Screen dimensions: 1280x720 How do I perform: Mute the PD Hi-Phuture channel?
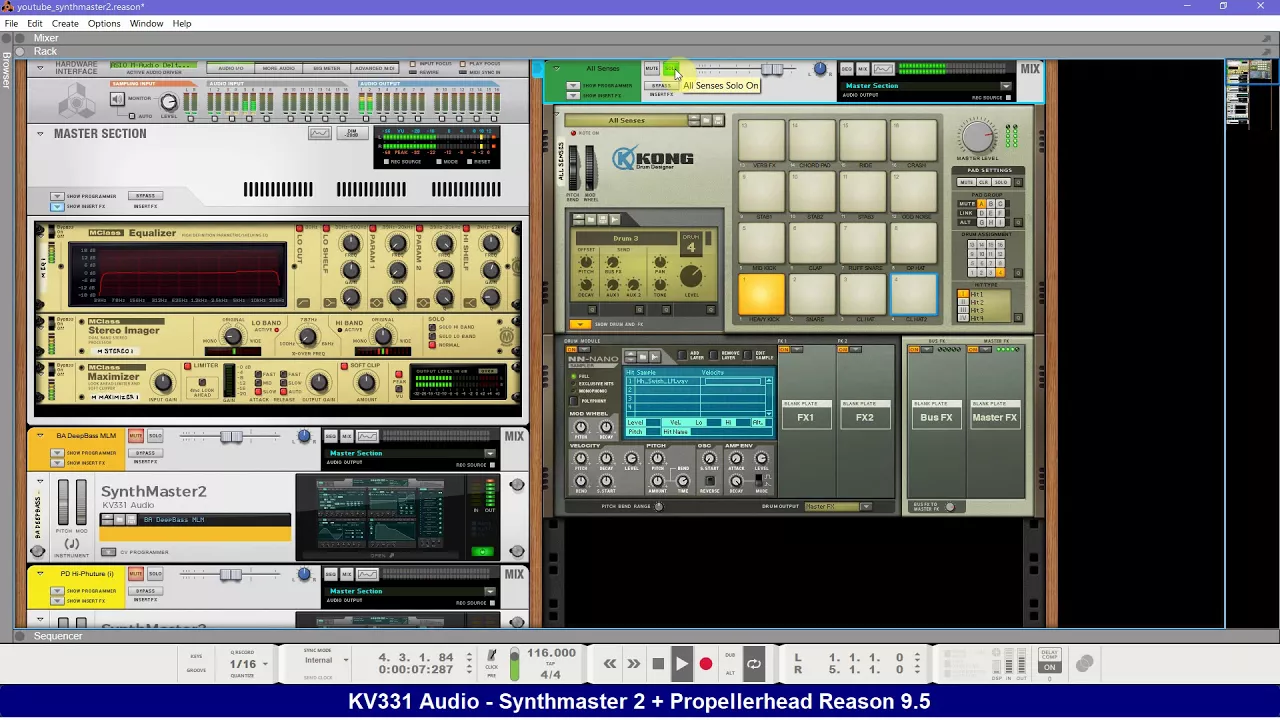[x=136, y=574]
